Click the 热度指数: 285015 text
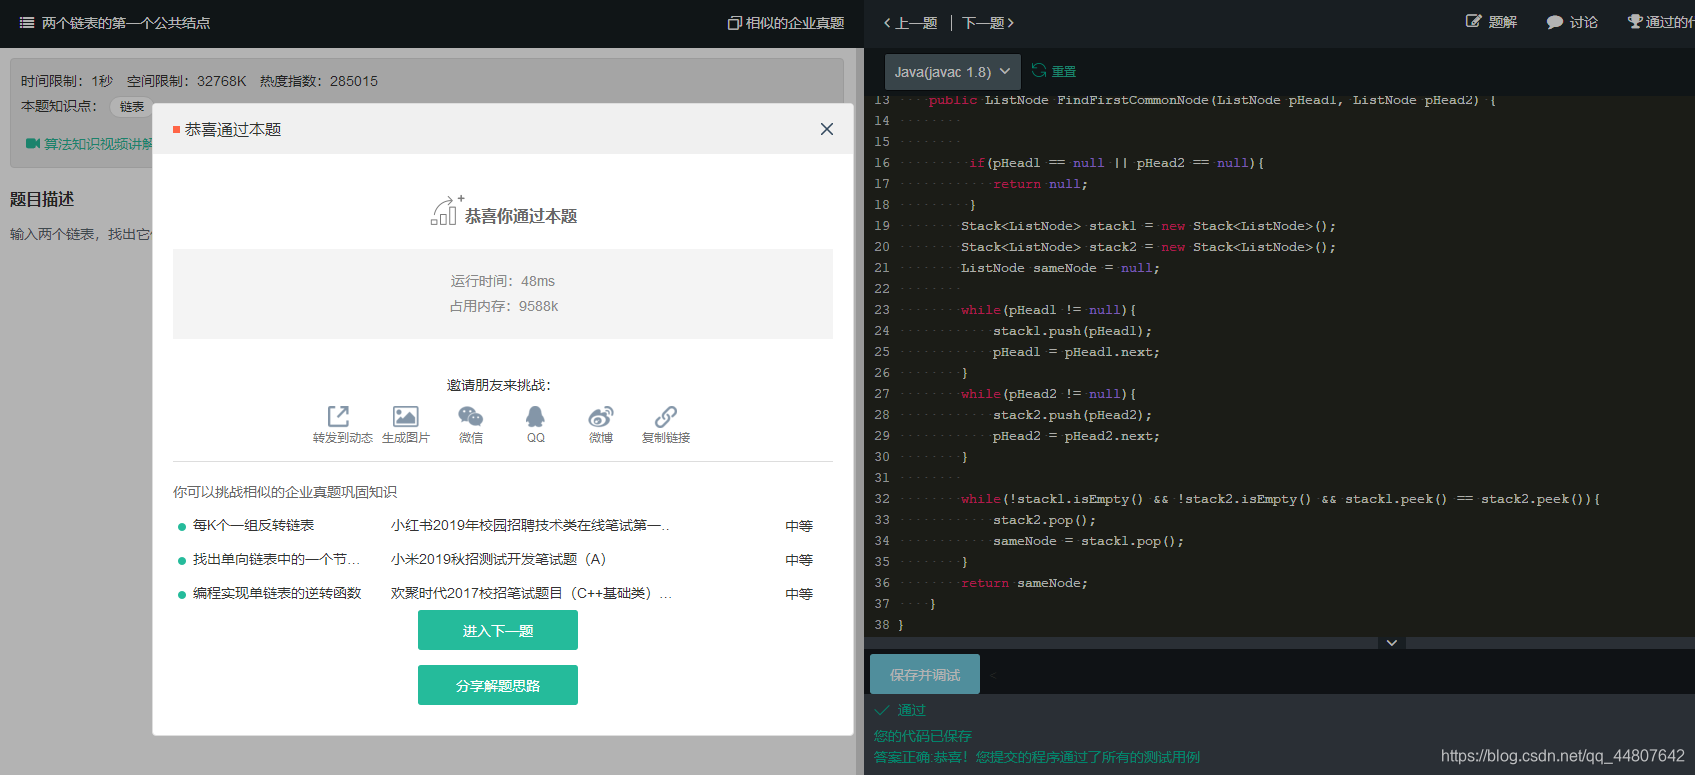The image size is (1695, 775). tap(319, 81)
